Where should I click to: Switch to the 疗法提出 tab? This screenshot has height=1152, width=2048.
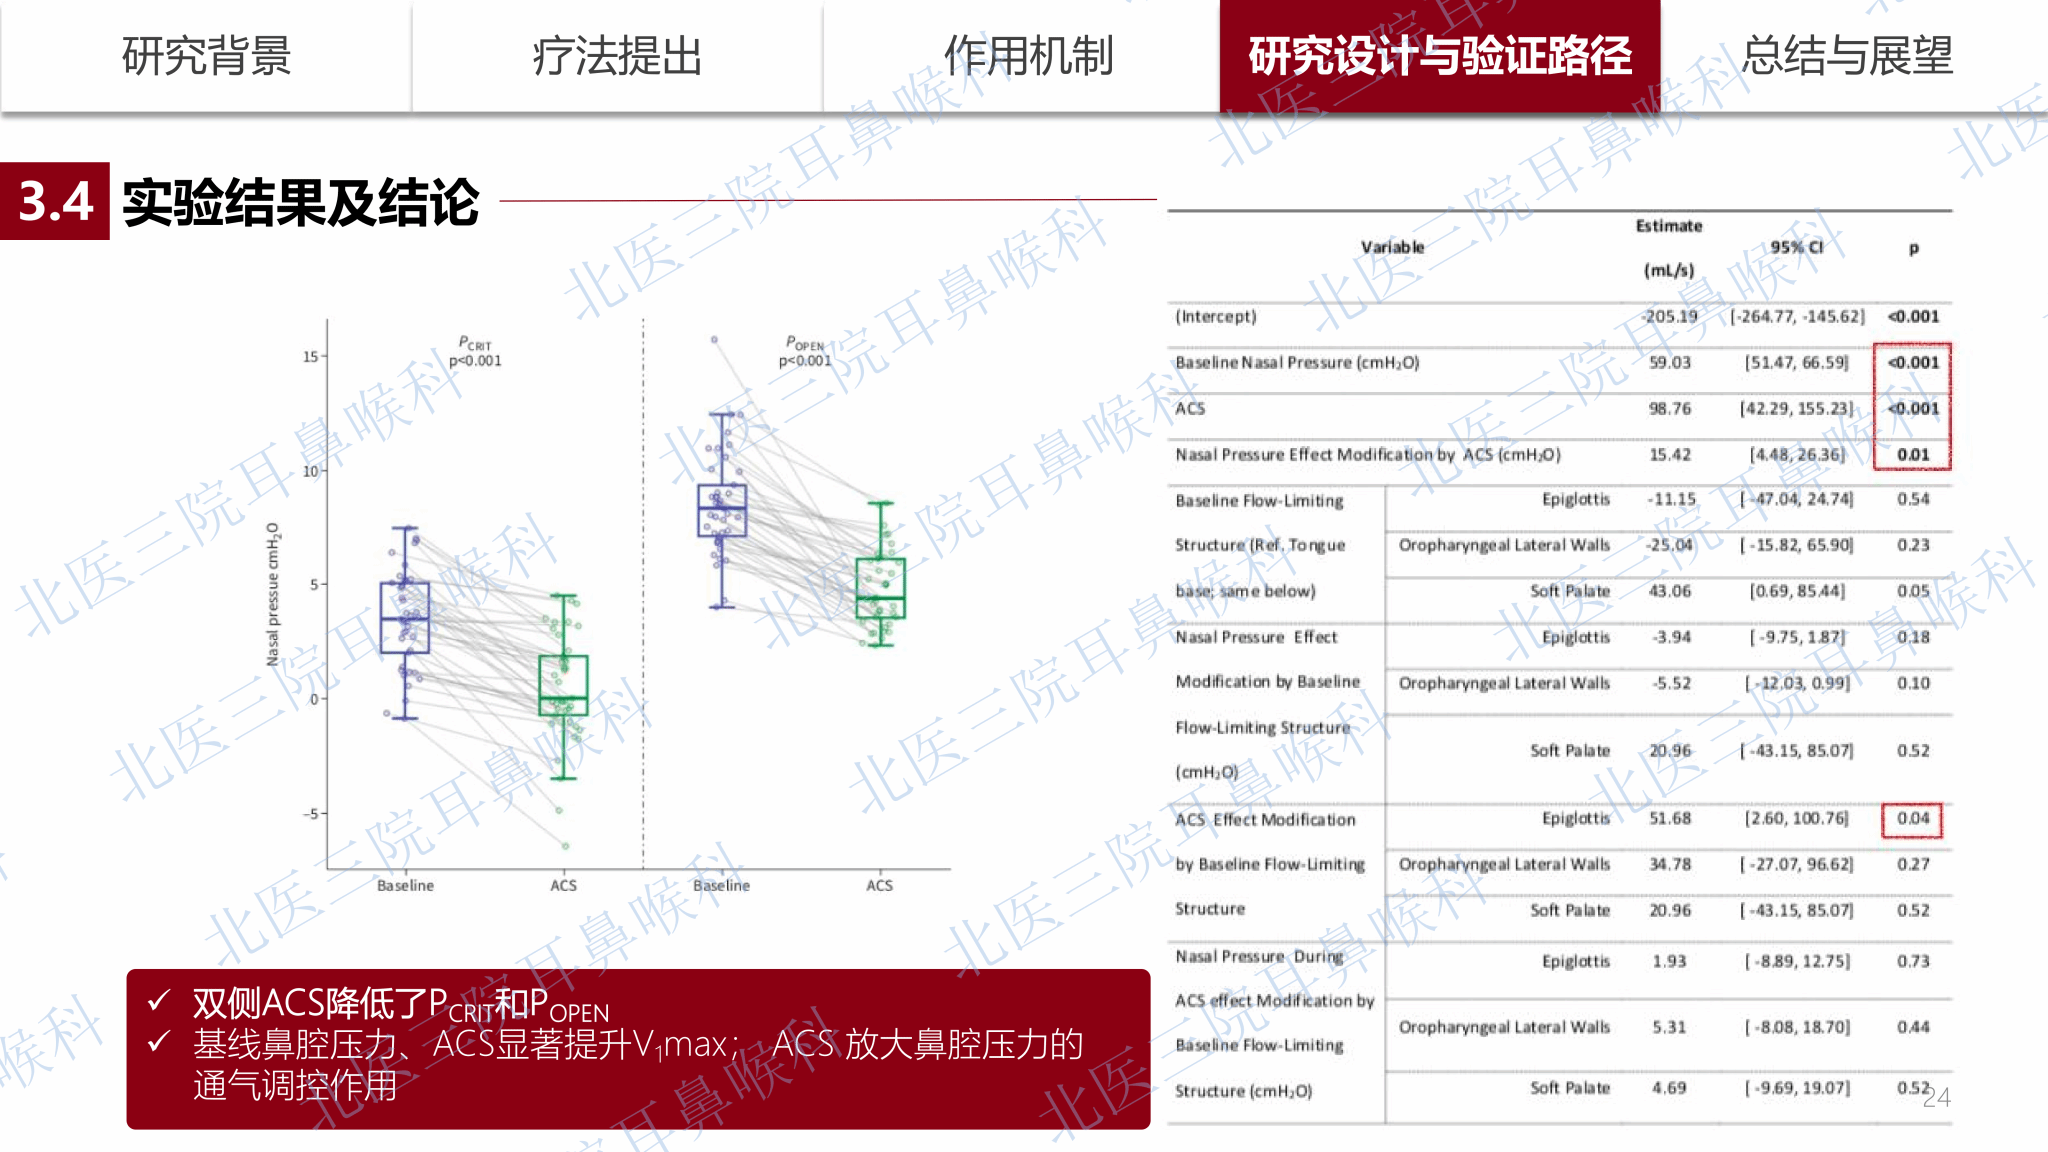[x=617, y=56]
